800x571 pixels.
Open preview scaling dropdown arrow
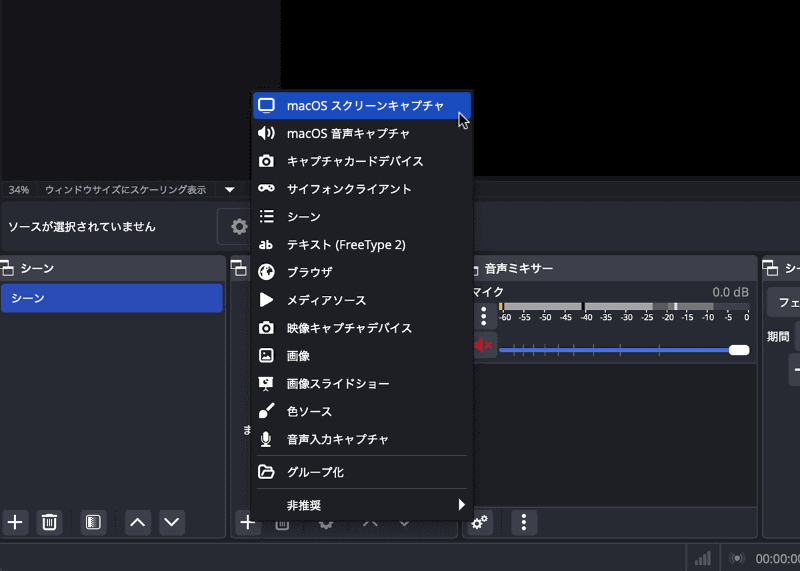230,190
